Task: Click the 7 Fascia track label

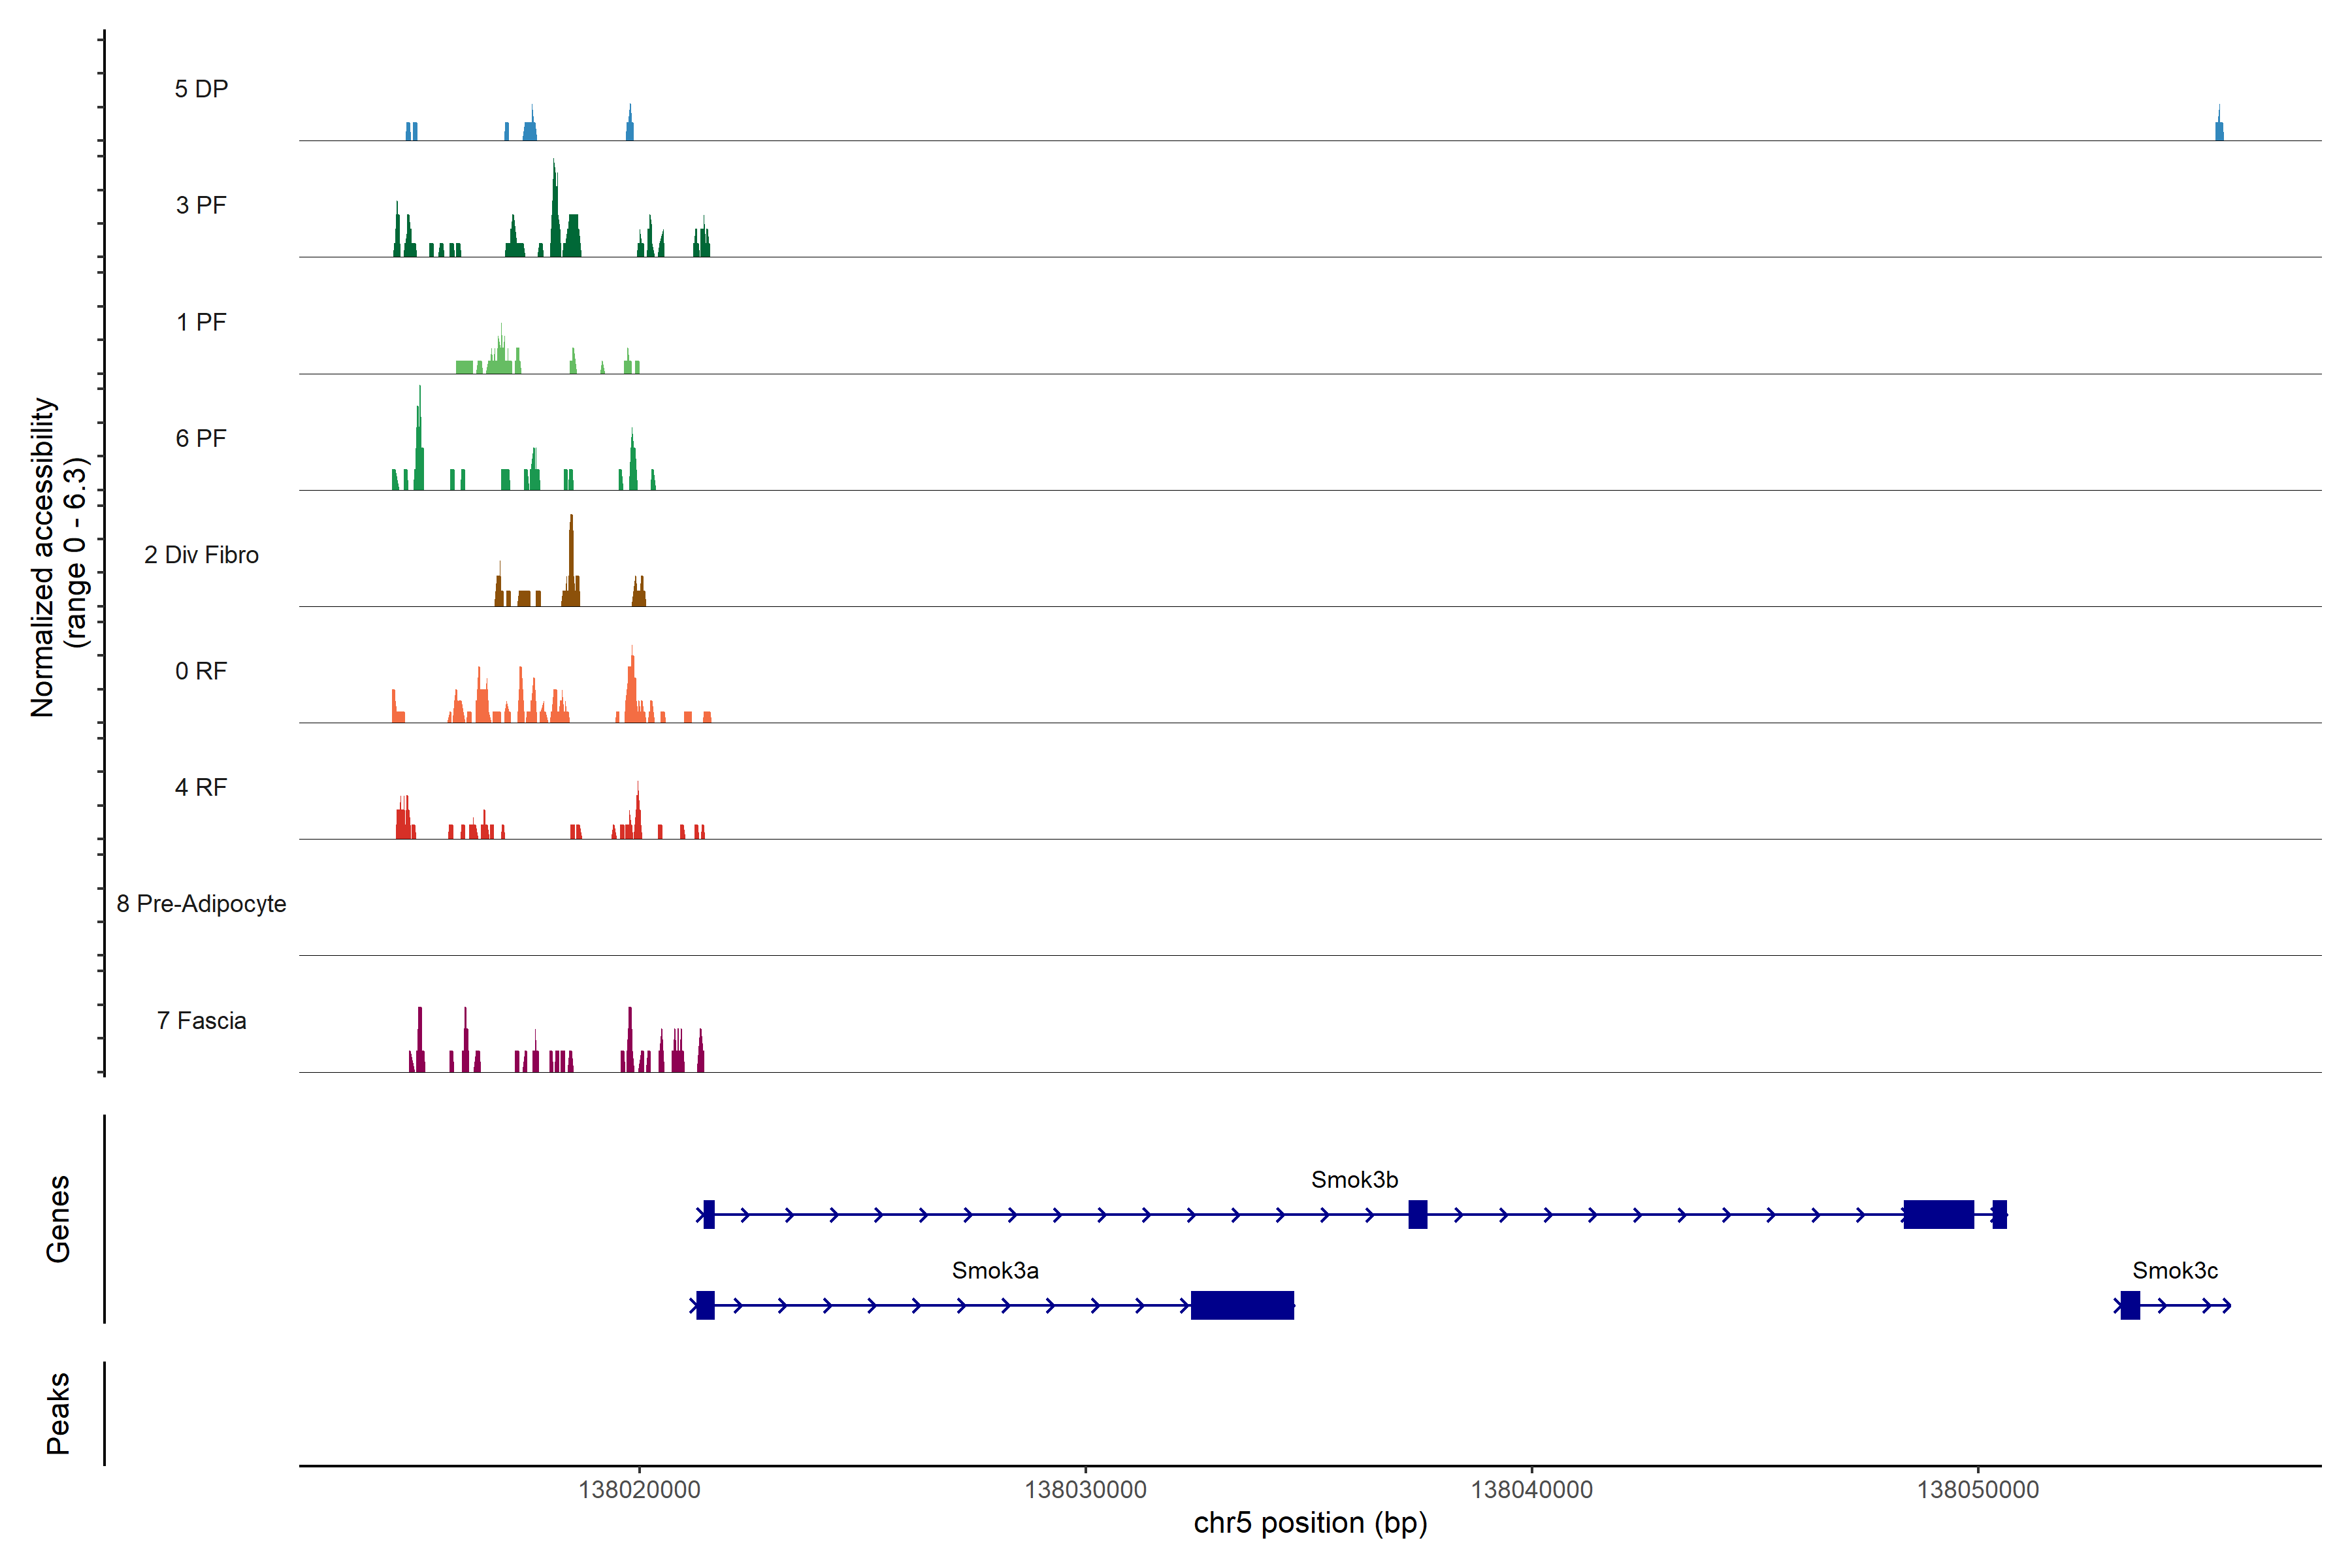Action: point(201,1021)
